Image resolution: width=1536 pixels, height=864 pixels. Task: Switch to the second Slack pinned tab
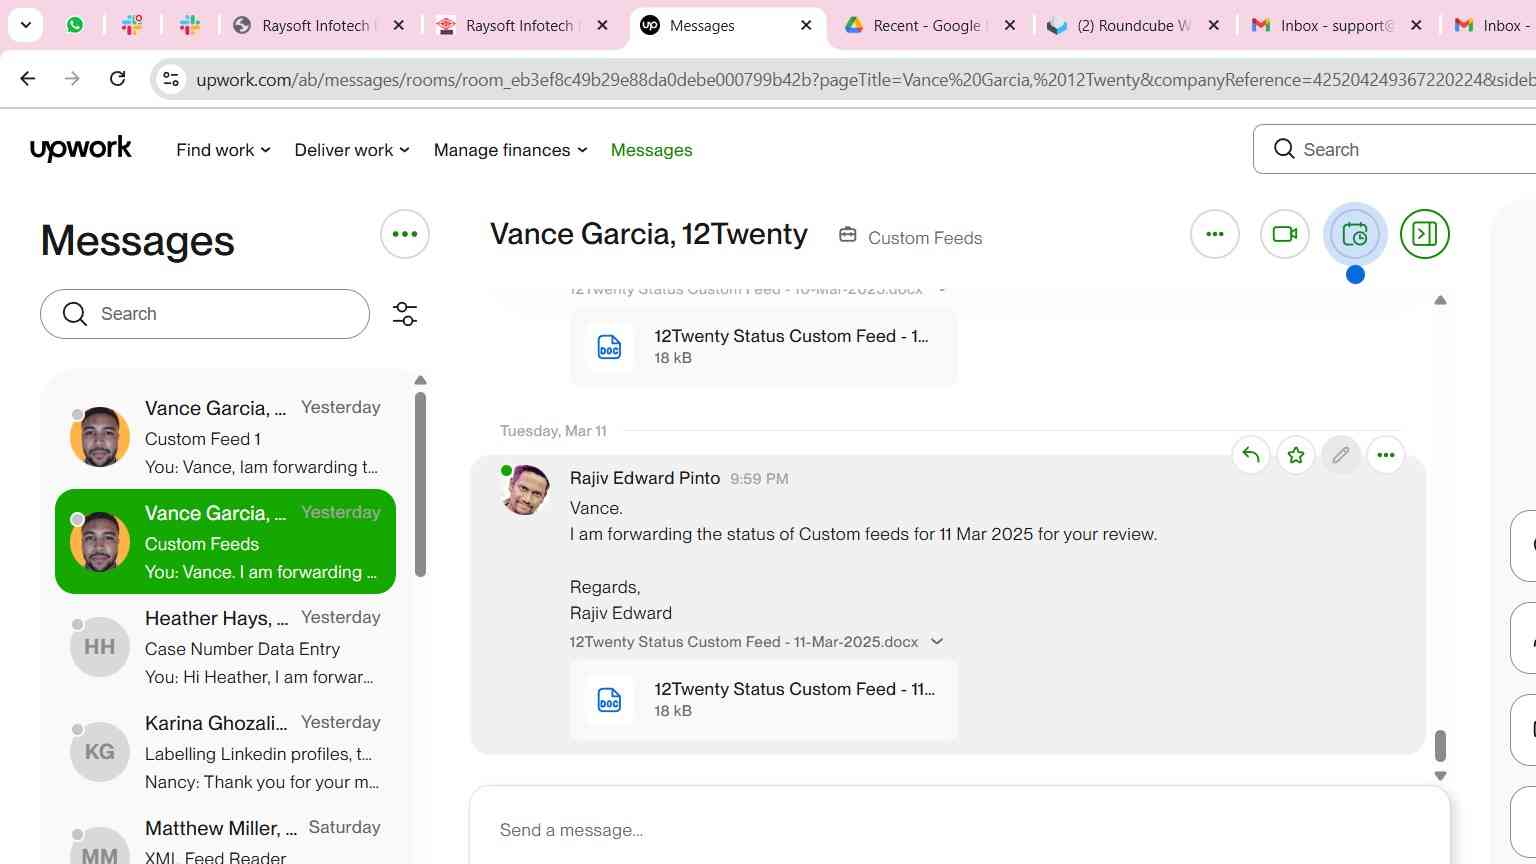pos(190,25)
